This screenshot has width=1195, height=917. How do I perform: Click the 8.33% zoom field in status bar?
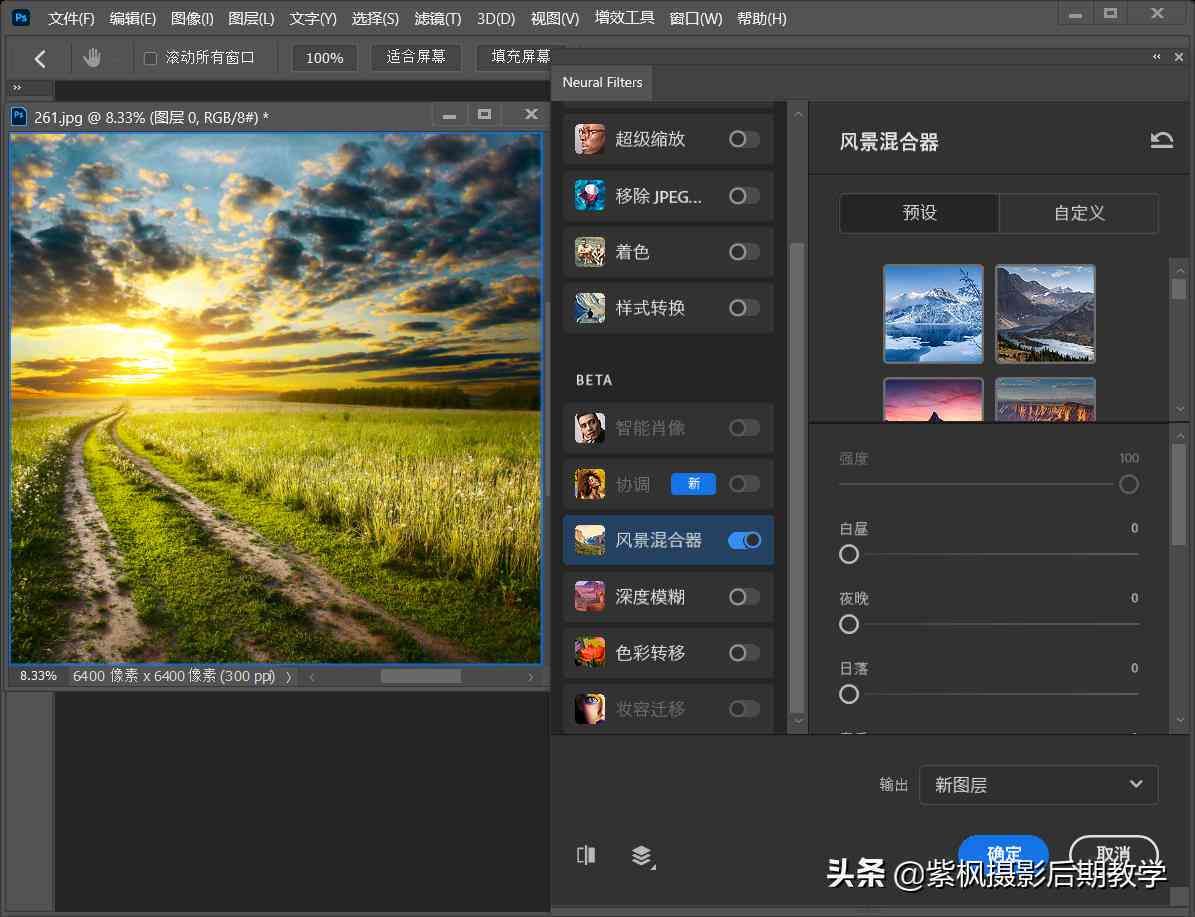(38, 676)
